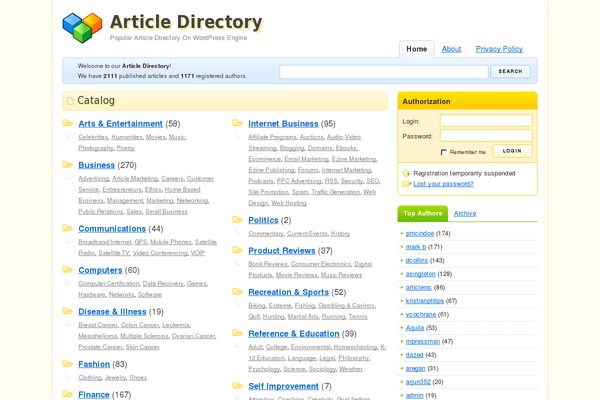Open the Martial Arts subcategory

pyautogui.click(x=303, y=317)
